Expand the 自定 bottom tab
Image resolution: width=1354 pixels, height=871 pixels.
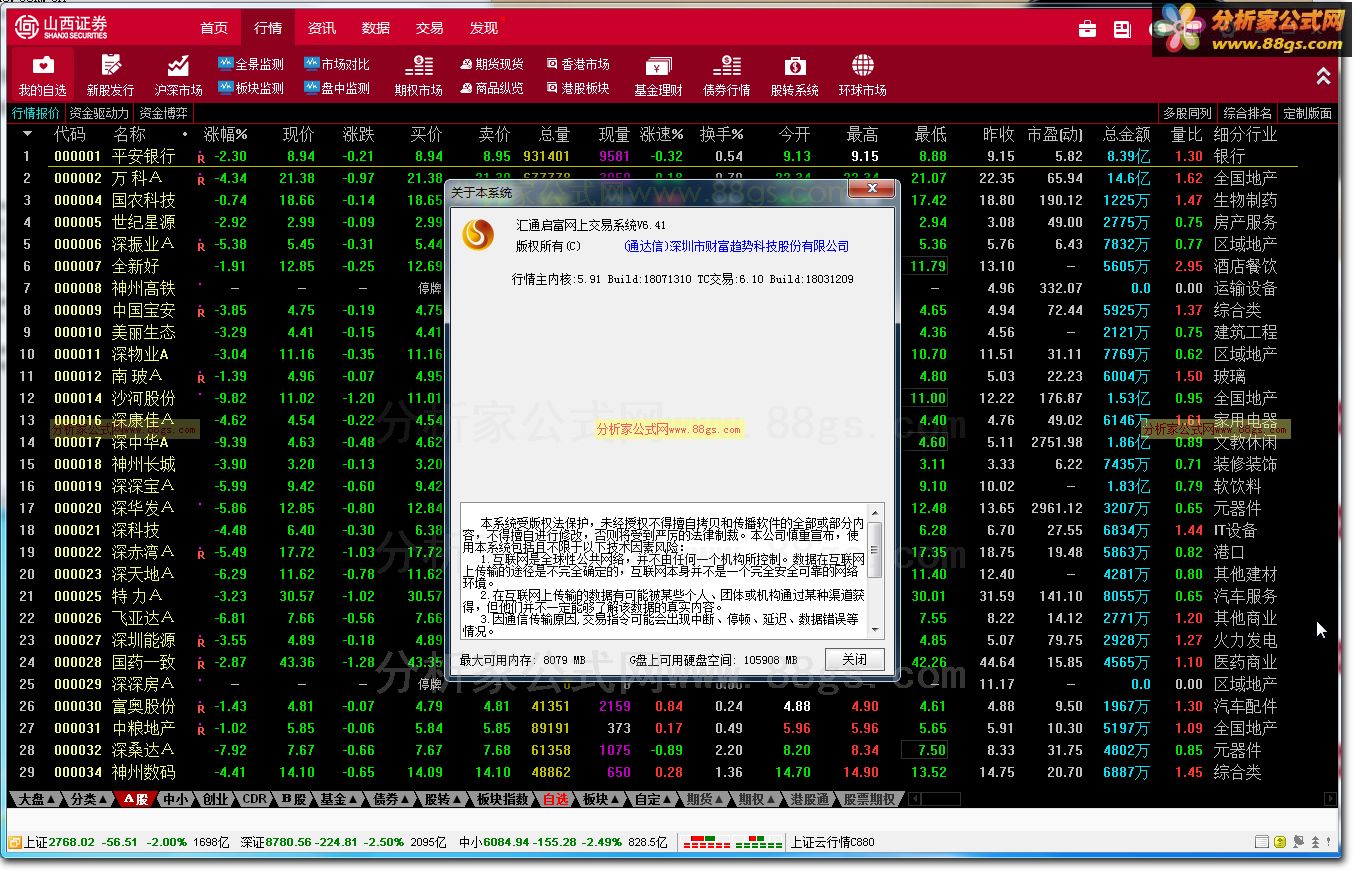point(653,799)
